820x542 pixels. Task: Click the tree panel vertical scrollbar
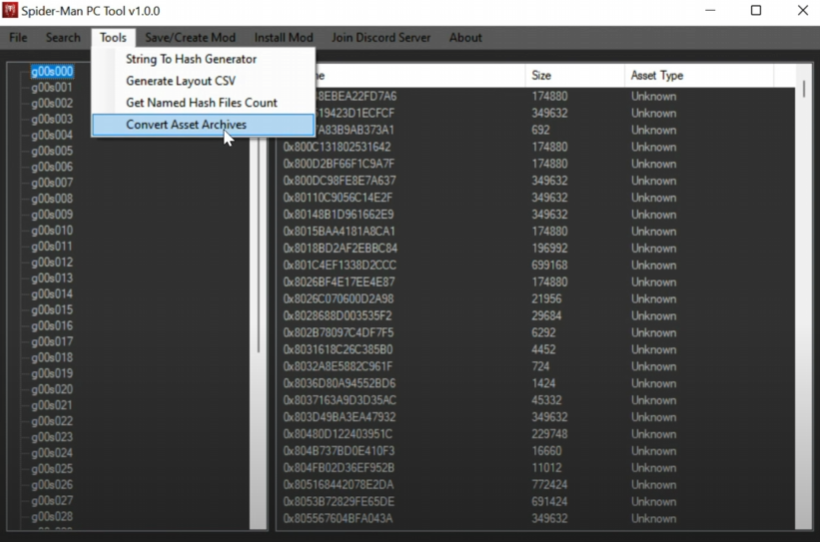258,332
